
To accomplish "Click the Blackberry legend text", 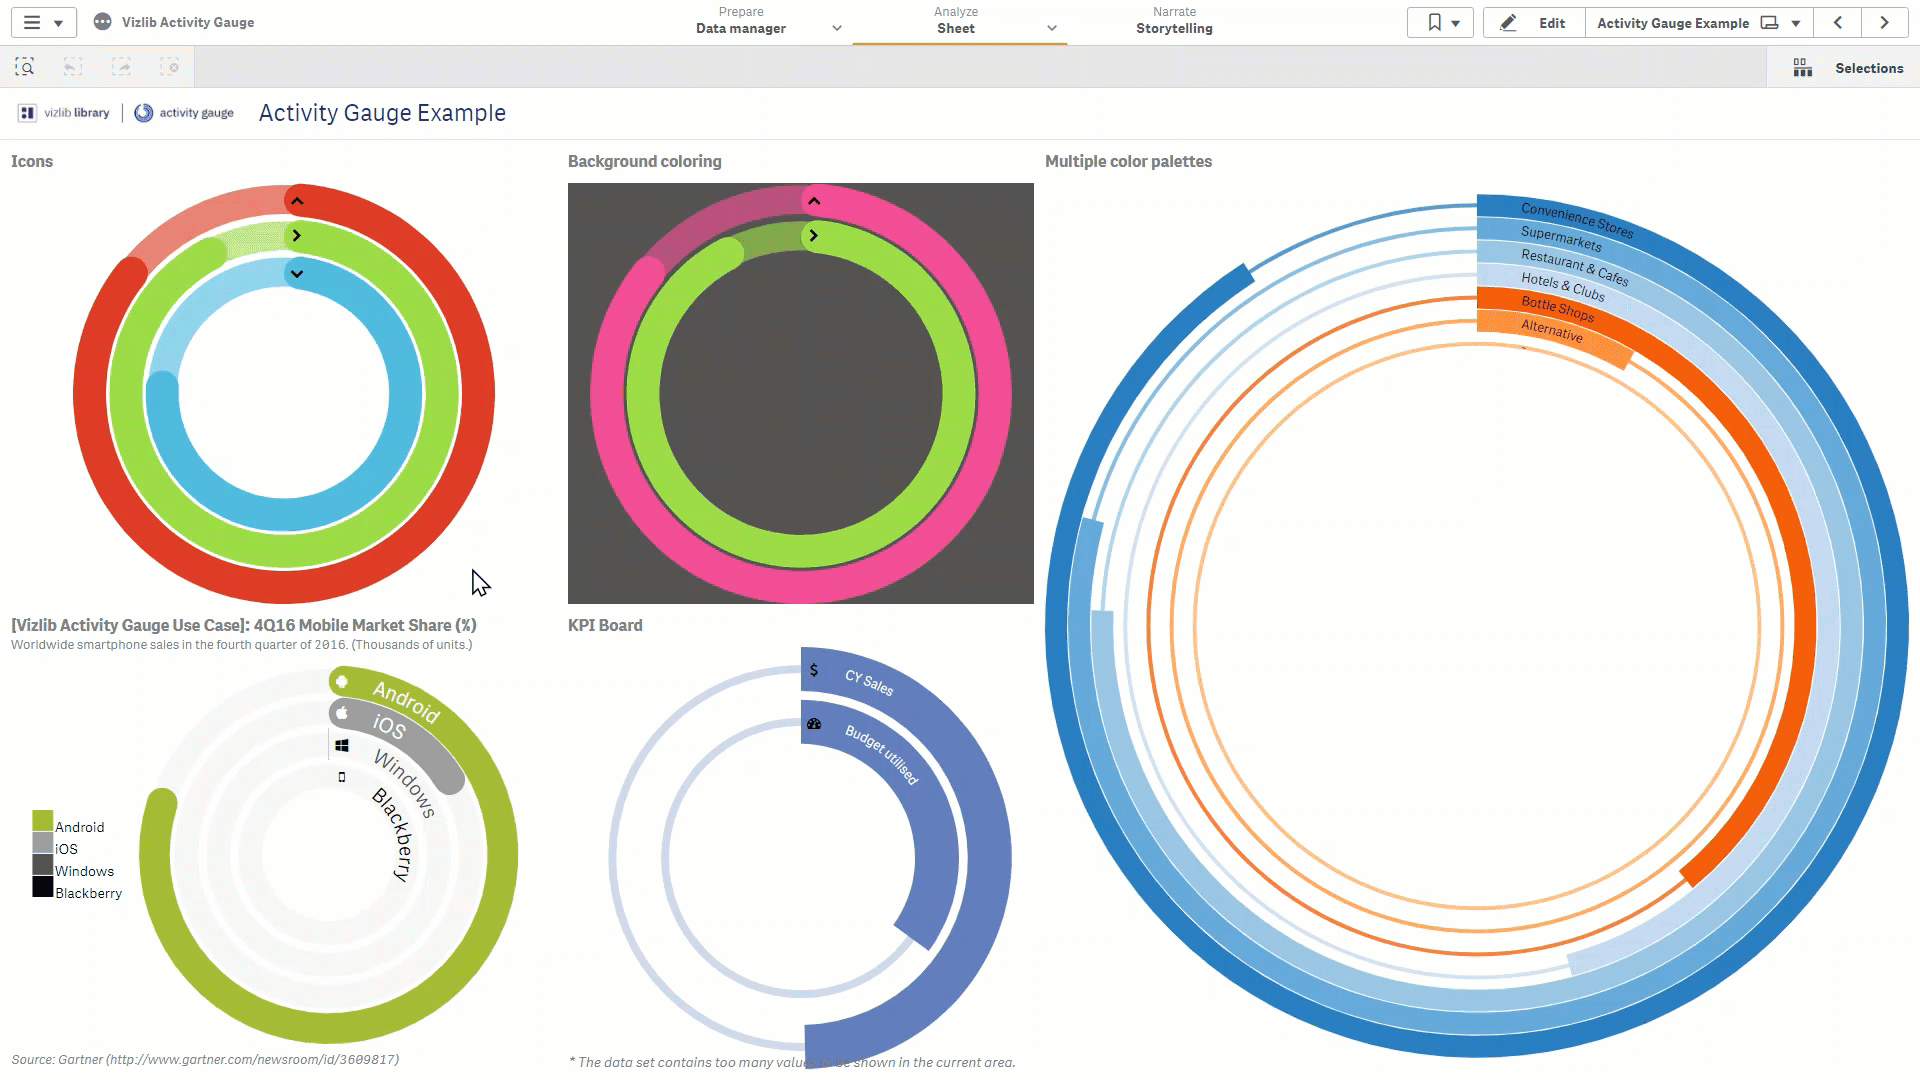I will pyautogui.click(x=89, y=893).
